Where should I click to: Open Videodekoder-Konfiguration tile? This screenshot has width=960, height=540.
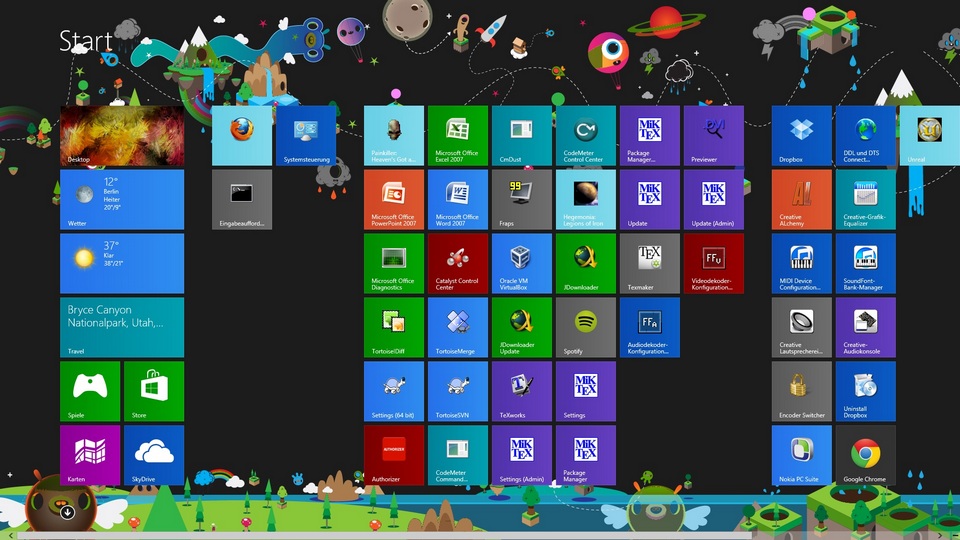[x=714, y=263]
